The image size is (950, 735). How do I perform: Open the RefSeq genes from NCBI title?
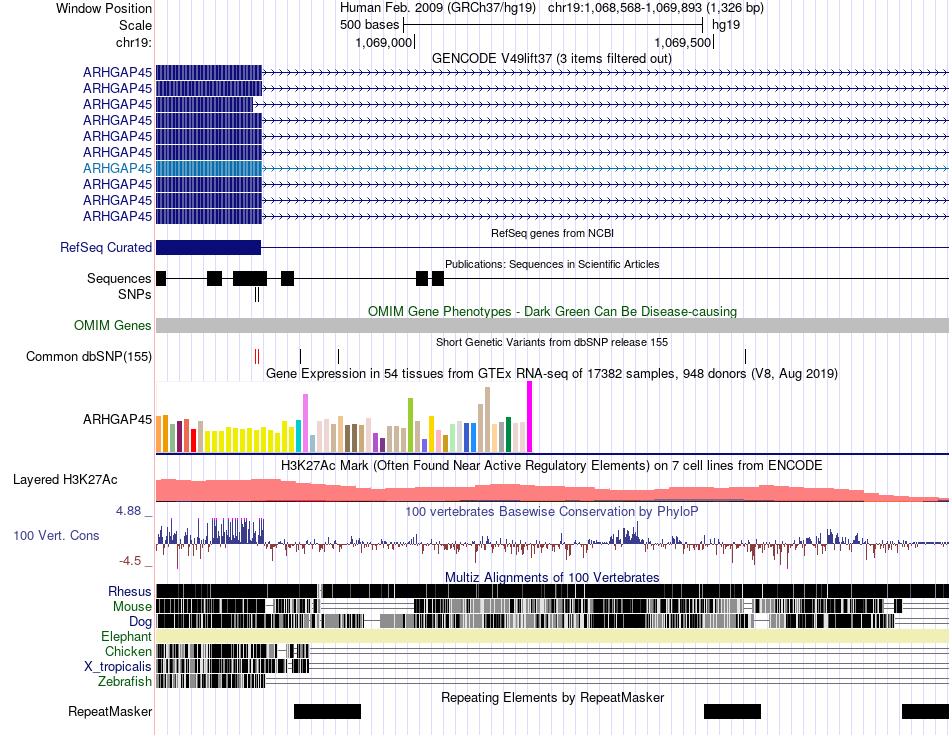click(552, 233)
